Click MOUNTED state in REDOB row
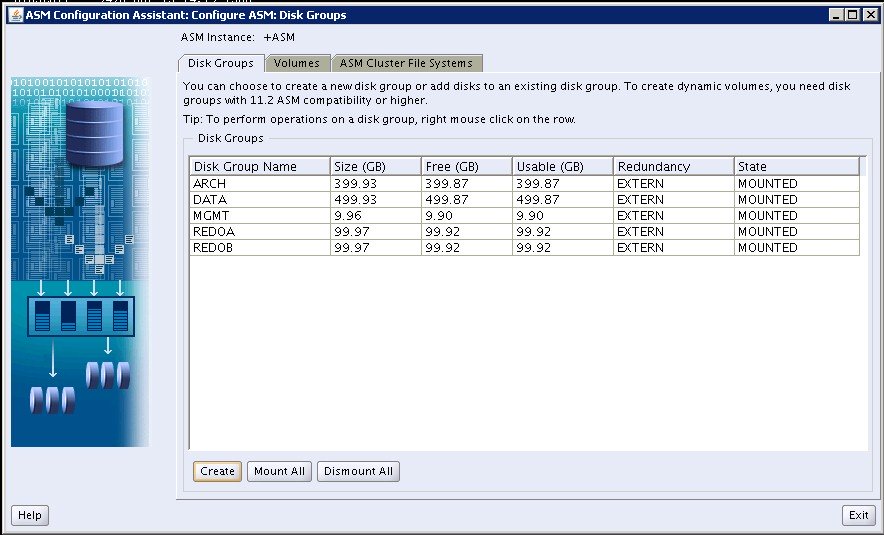This screenshot has width=884, height=535. click(x=768, y=247)
